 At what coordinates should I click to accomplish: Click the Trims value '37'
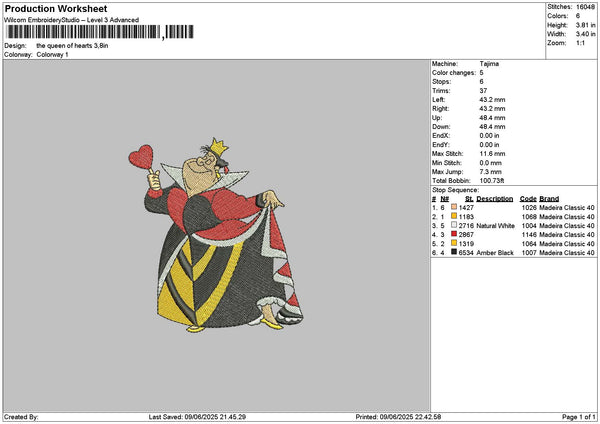pos(483,91)
